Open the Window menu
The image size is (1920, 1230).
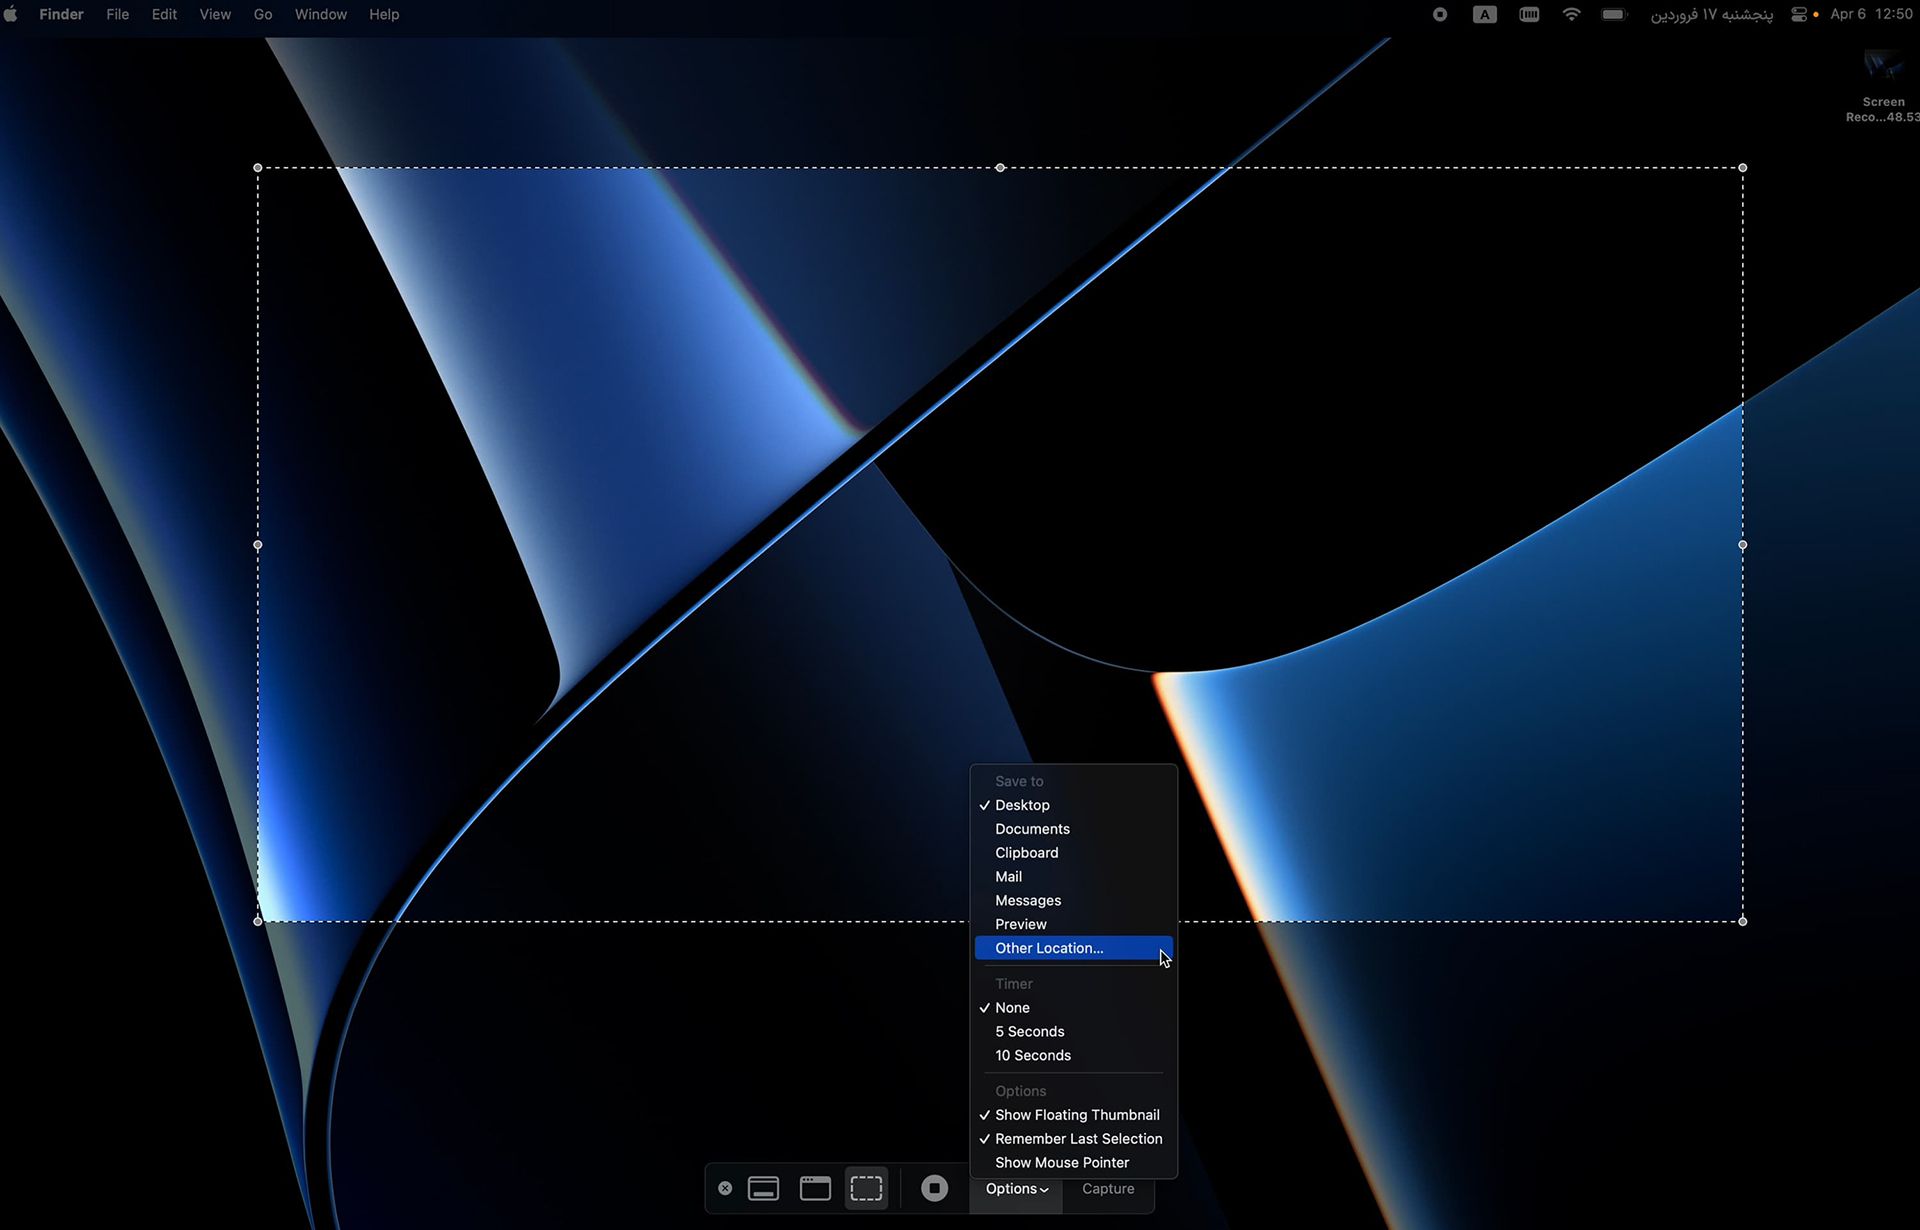pyautogui.click(x=321, y=14)
